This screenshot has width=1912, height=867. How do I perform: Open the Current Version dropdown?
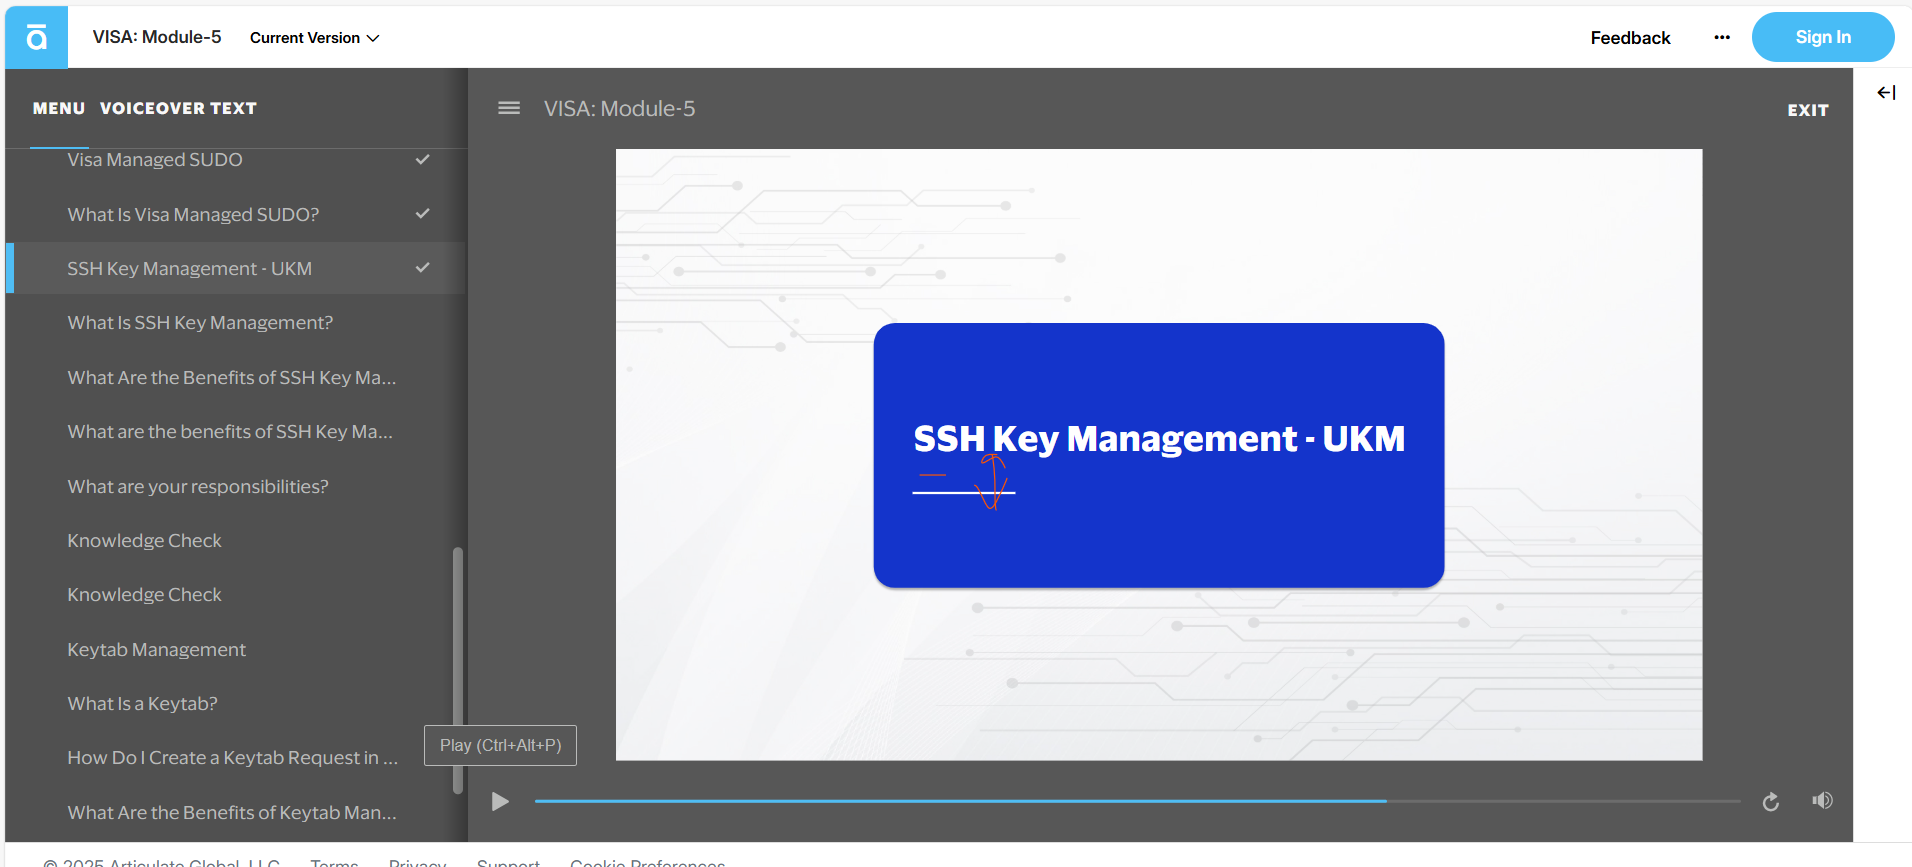tap(314, 38)
